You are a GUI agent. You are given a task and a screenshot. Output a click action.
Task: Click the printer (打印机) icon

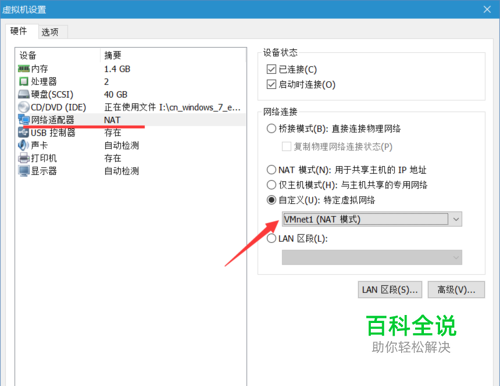pos(24,158)
